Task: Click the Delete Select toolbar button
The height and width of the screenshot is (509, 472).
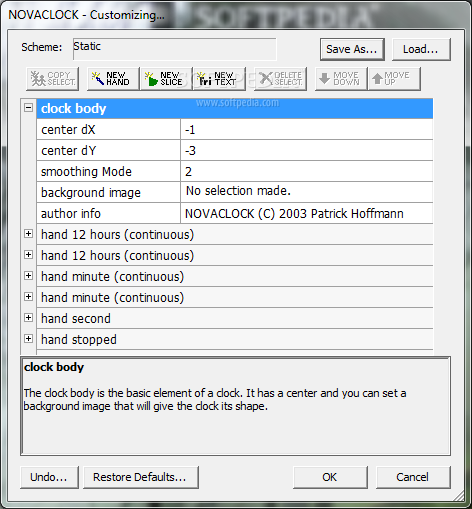Action: pos(281,79)
